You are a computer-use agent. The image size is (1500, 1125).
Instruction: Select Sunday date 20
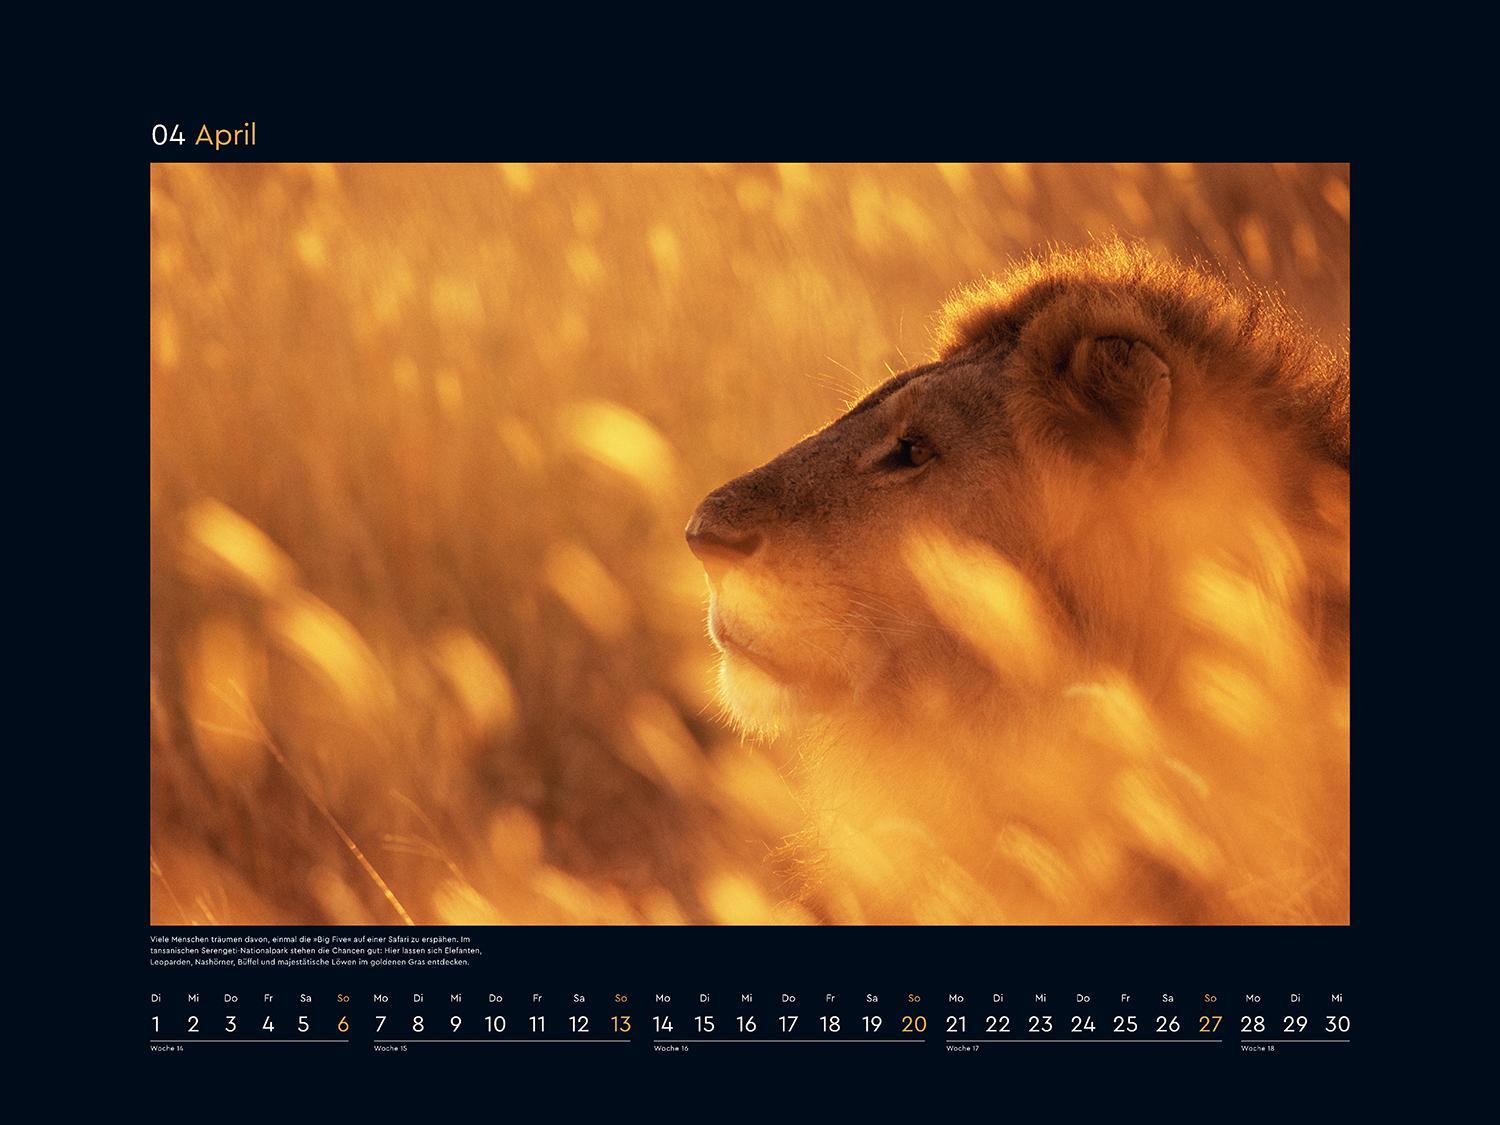[x=914, y=1024]
